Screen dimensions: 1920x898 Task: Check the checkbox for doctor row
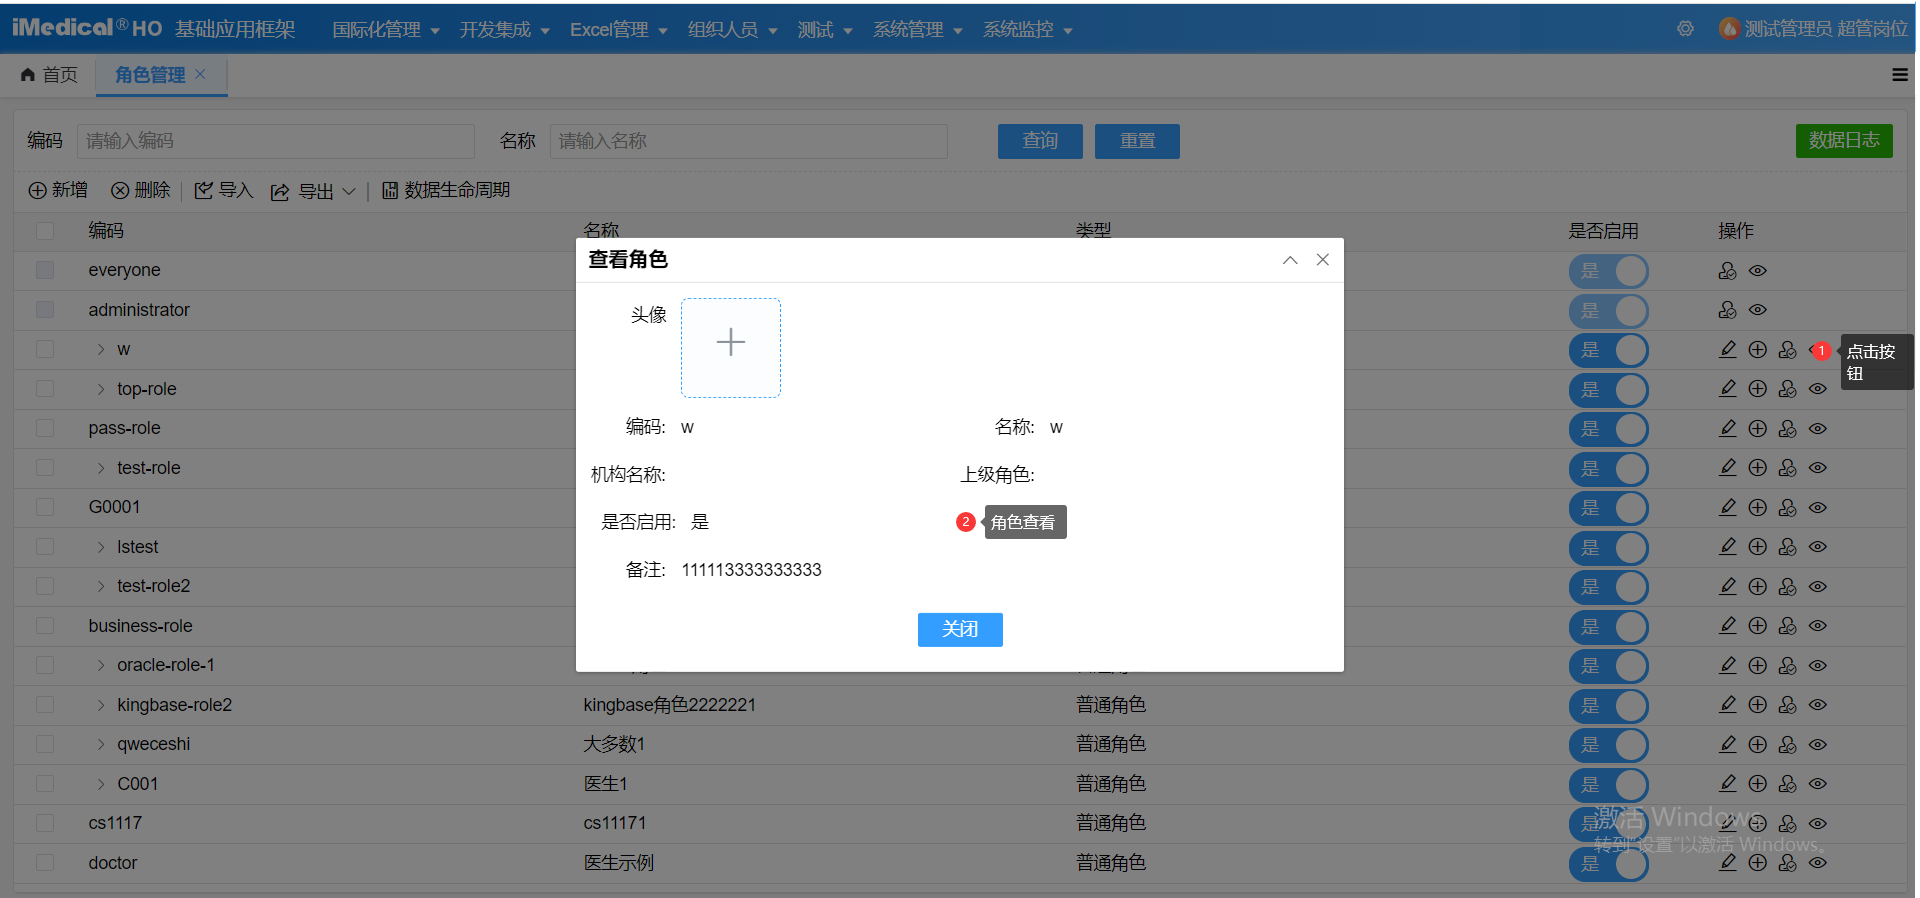point(45,862)
